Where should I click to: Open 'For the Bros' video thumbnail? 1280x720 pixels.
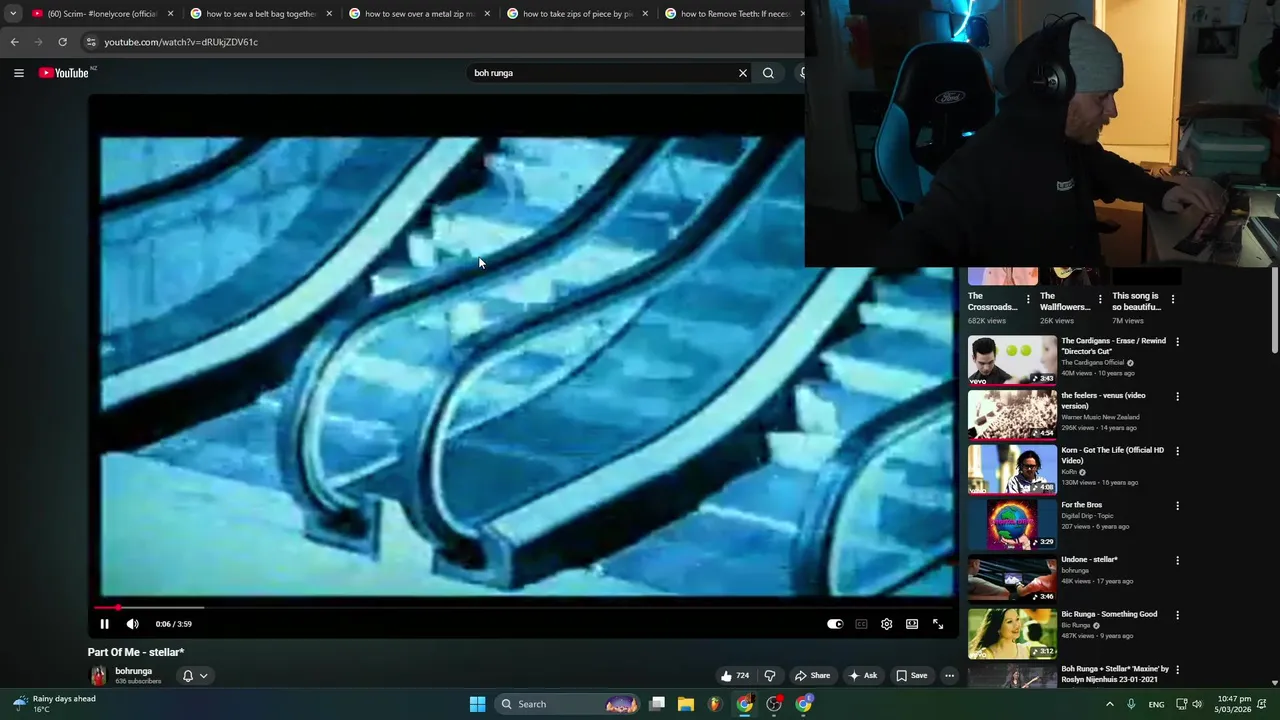[1012, 524]
